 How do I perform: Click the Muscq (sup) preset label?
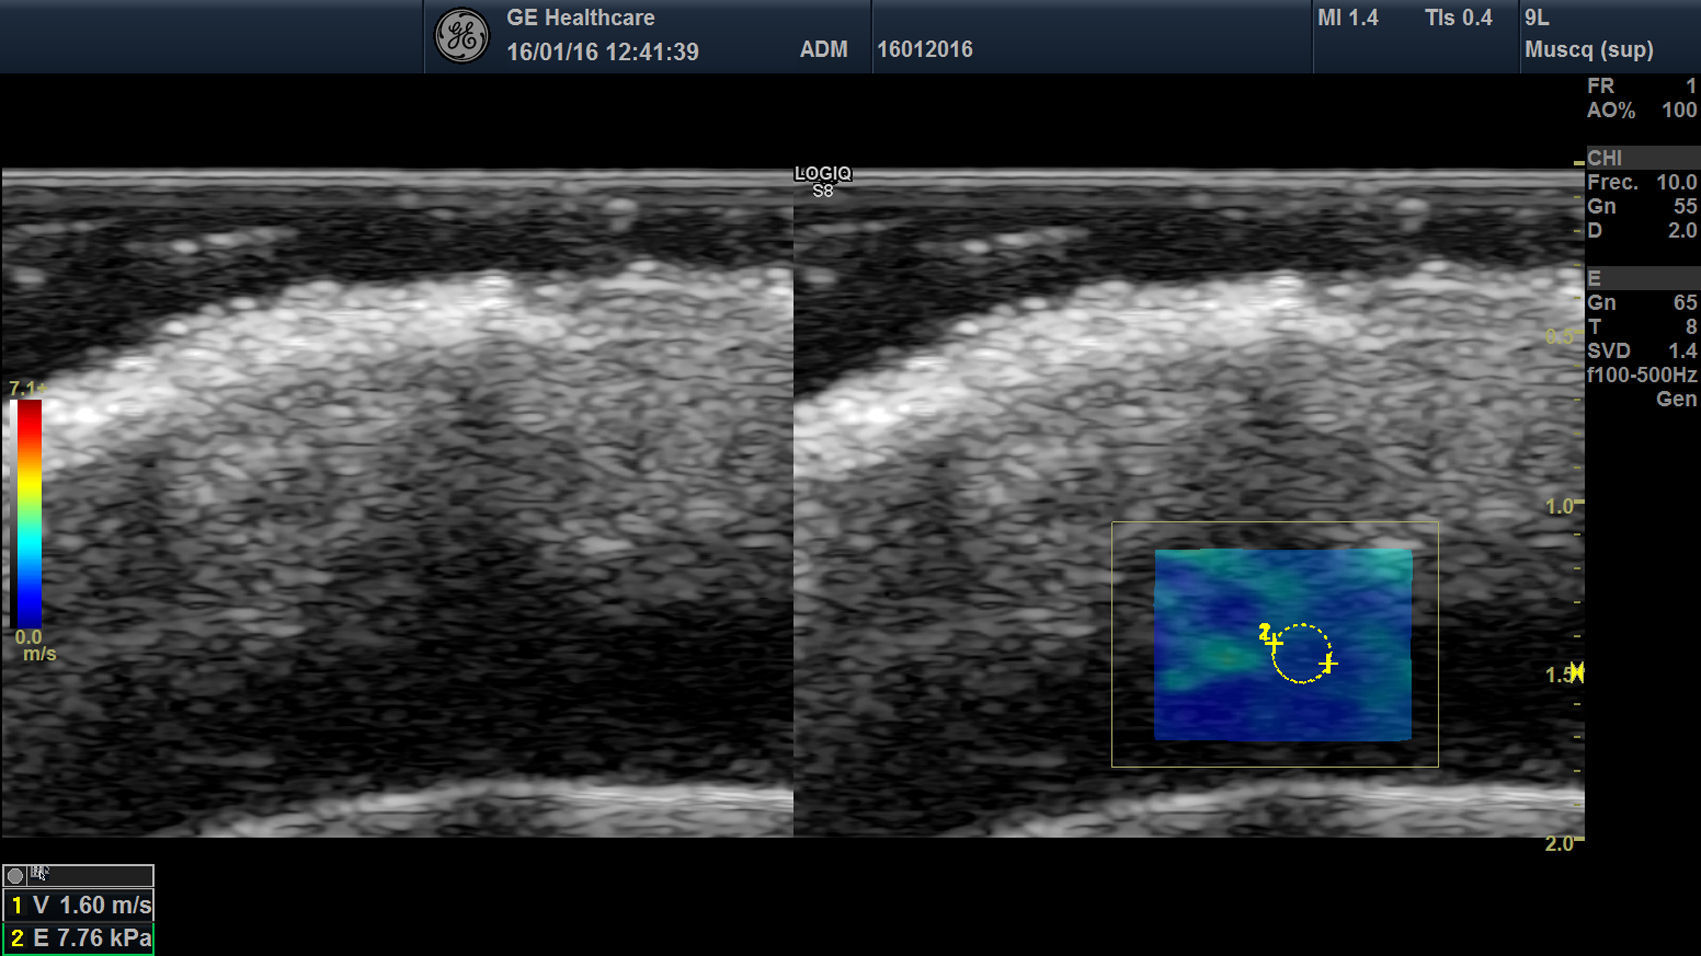point(1588,49)
